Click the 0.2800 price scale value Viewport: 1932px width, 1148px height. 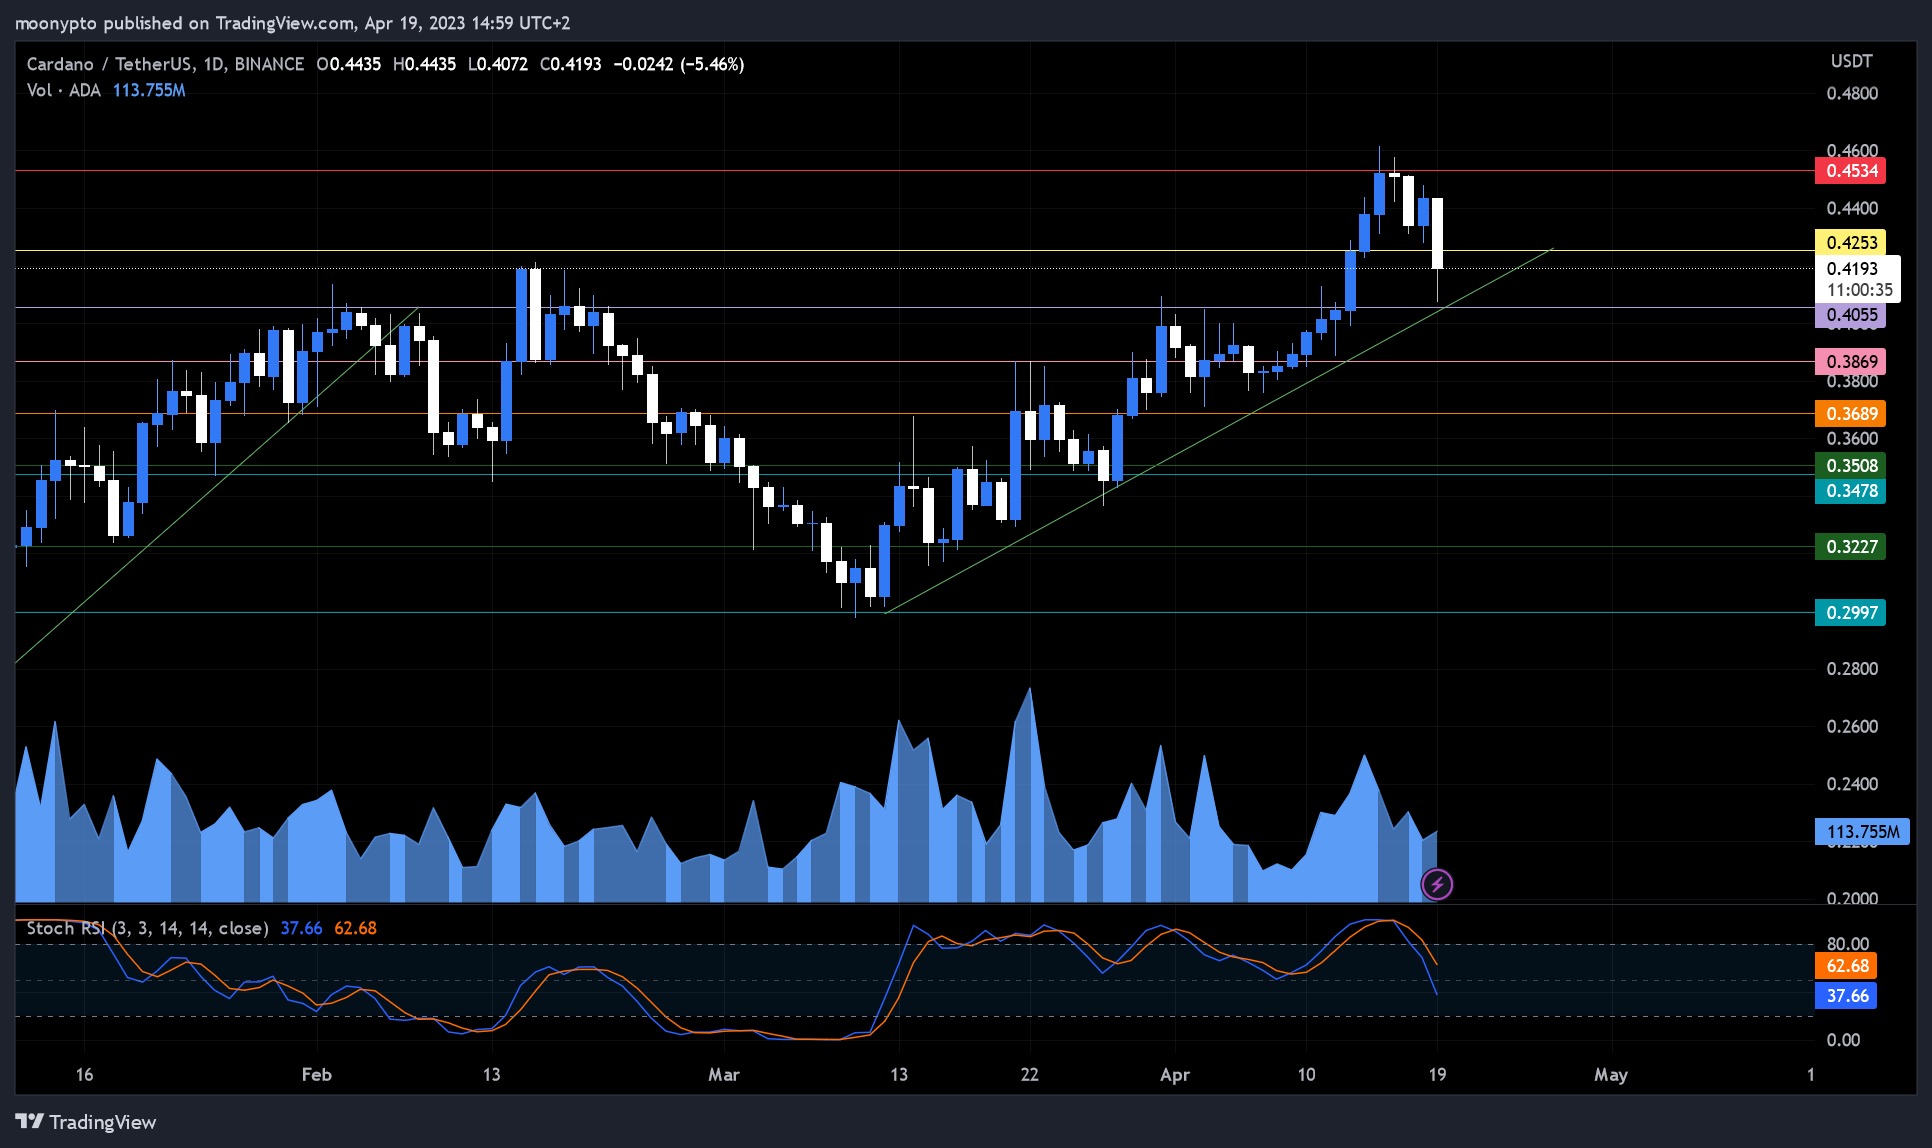(x=1852, y=669)
